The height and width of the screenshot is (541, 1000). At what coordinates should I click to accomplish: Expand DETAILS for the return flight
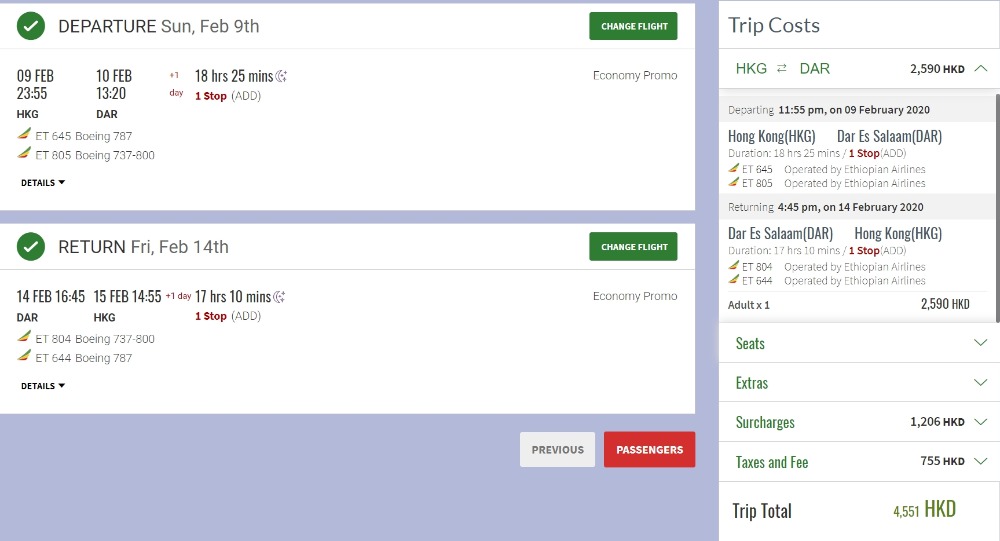coord(43,386)
